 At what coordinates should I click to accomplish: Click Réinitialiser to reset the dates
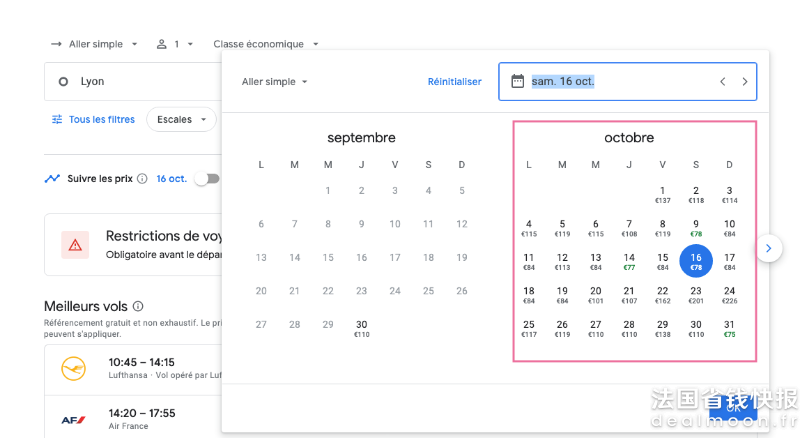(455, 82)
